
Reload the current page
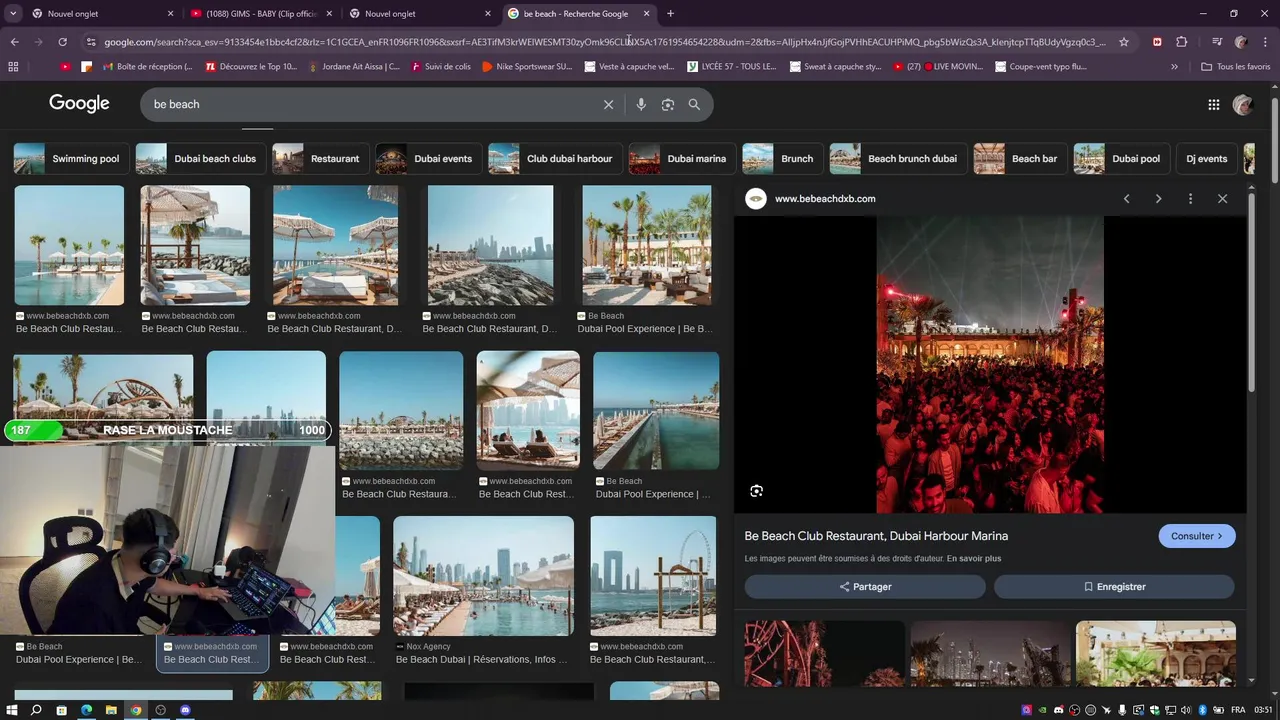point(62,42)
